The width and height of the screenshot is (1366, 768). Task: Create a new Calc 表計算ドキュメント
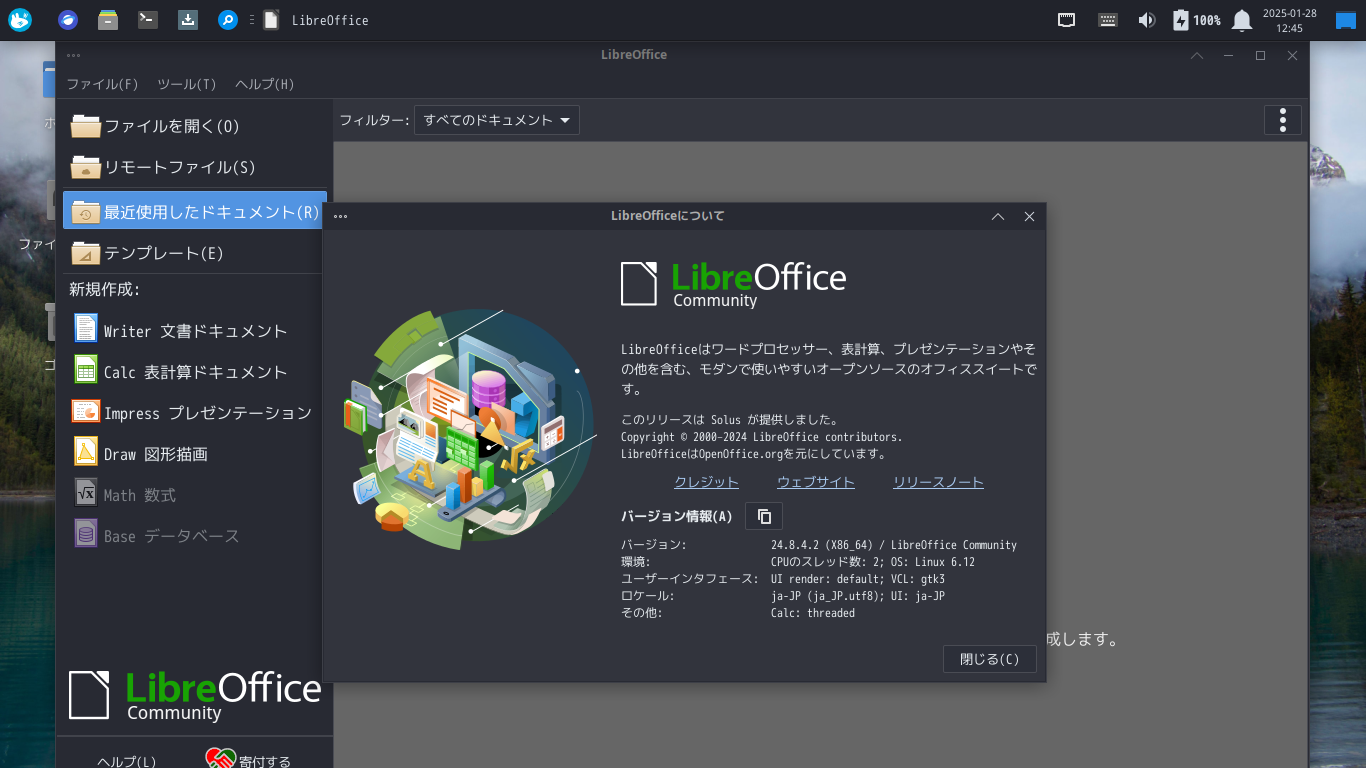[x=194, y=371]
